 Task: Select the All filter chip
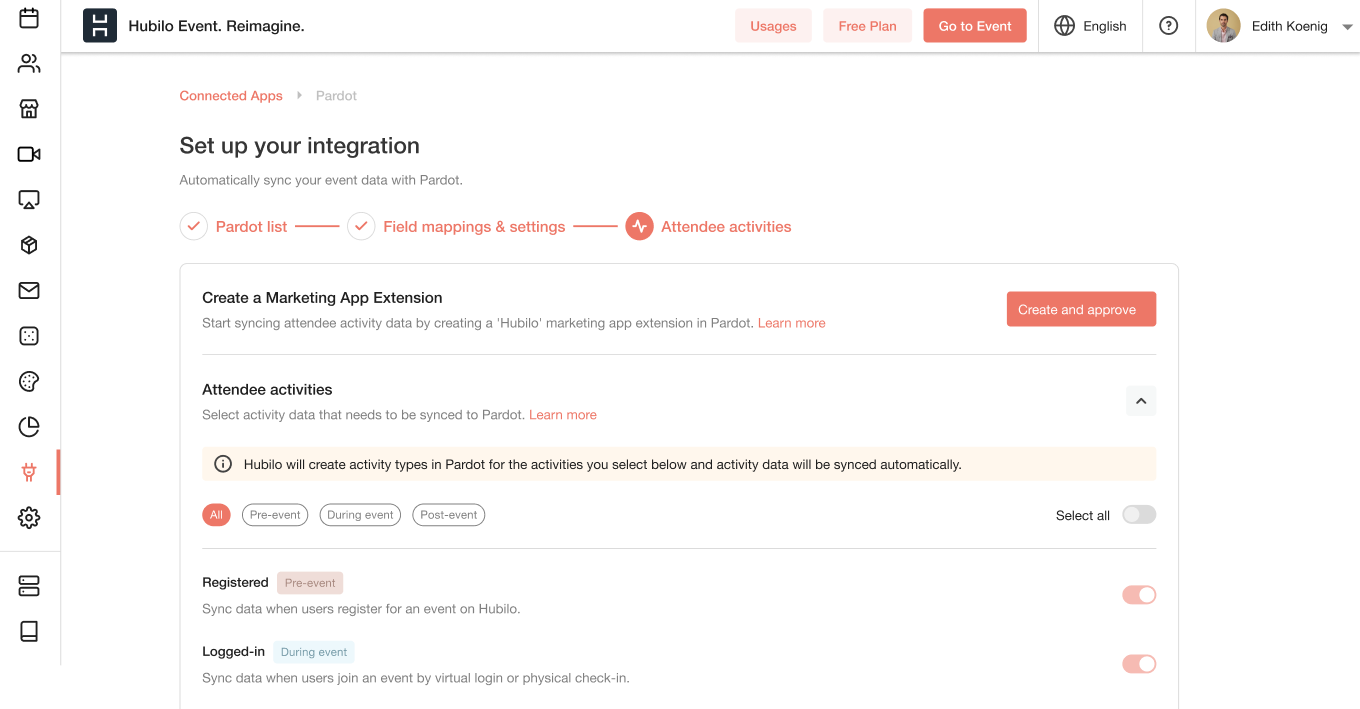[216, 515]
